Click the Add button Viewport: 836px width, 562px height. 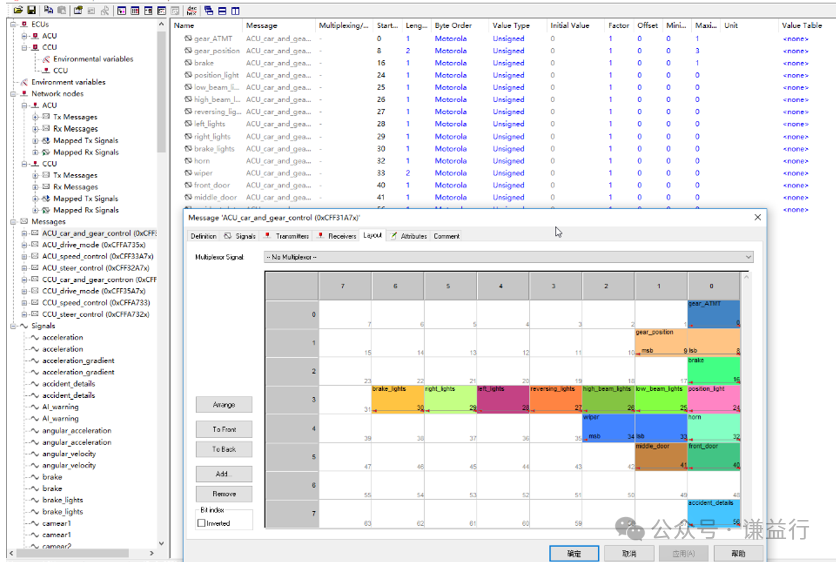click(x=224, y=474)
